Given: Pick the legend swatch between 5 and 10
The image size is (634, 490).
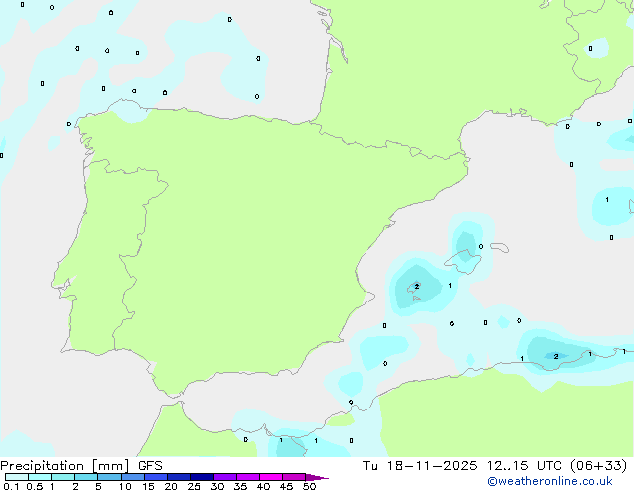Looking at the screenshot, I should pyautogui.click(x=109, y=477).
